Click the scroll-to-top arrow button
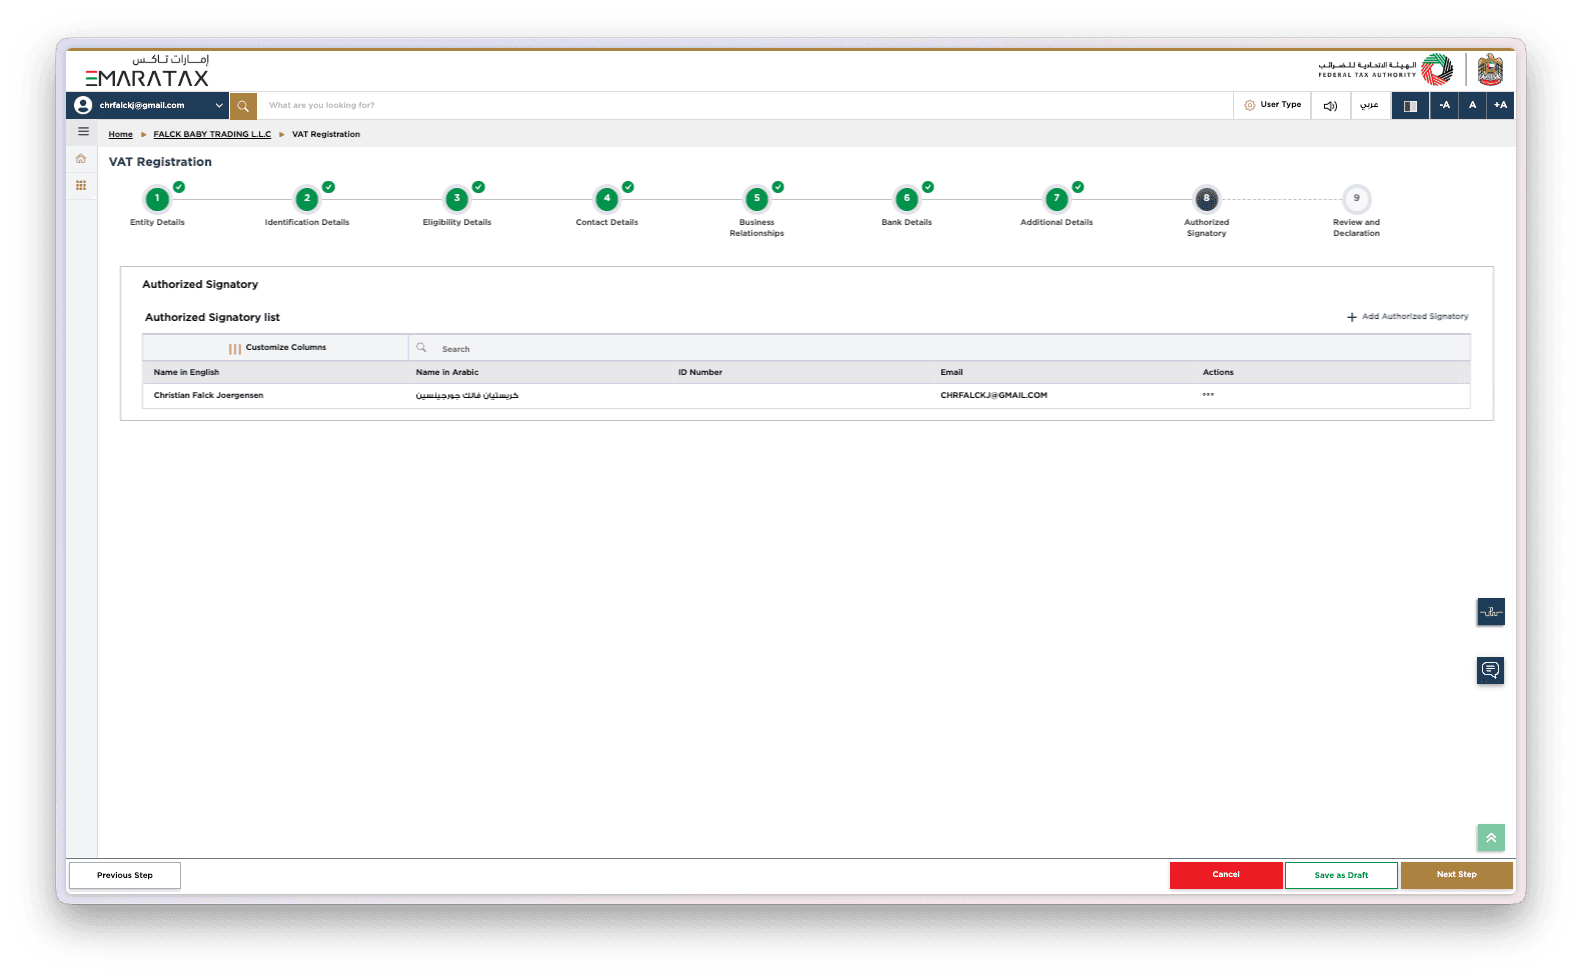Image resolution: width=1582 pixels, height=978 pixels. point(1491,838)
